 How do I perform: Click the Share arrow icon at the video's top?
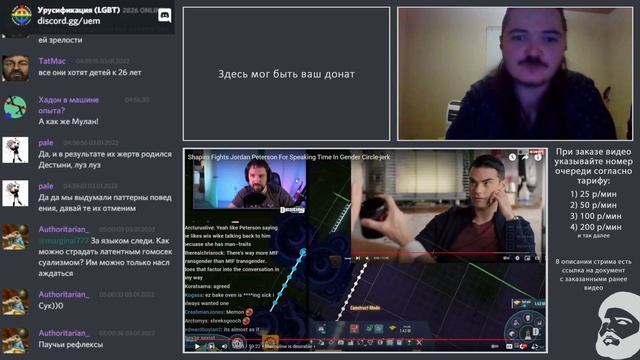(x=525, y=157)
